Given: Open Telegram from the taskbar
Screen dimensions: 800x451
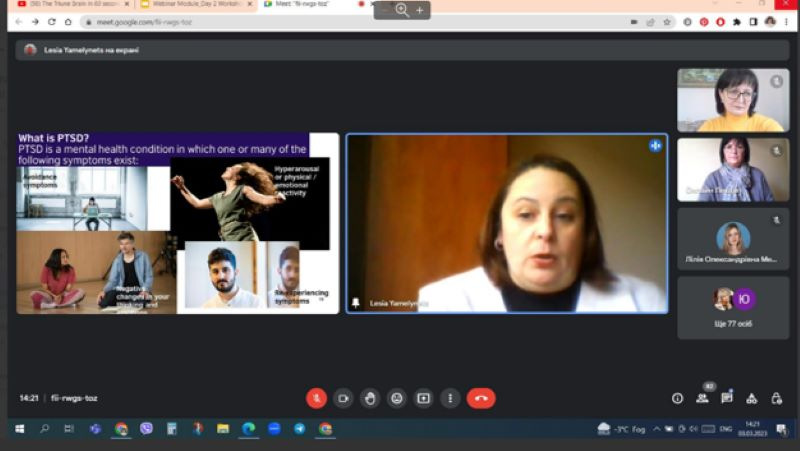Looking at the screenshot, I should tap(299, 429).
